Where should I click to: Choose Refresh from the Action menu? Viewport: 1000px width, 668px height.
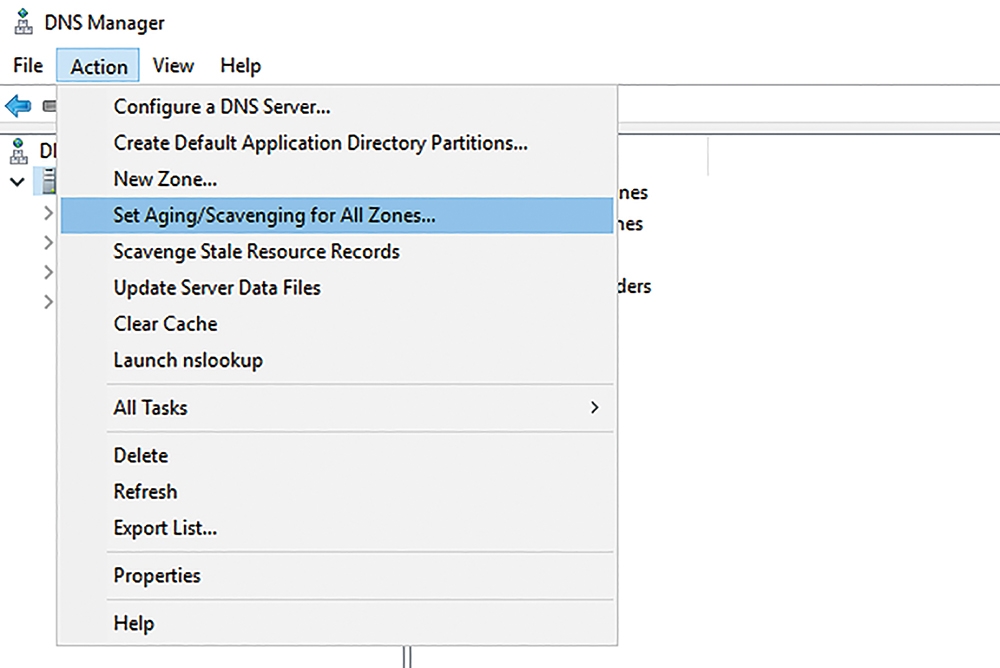[x=337, y=492]
